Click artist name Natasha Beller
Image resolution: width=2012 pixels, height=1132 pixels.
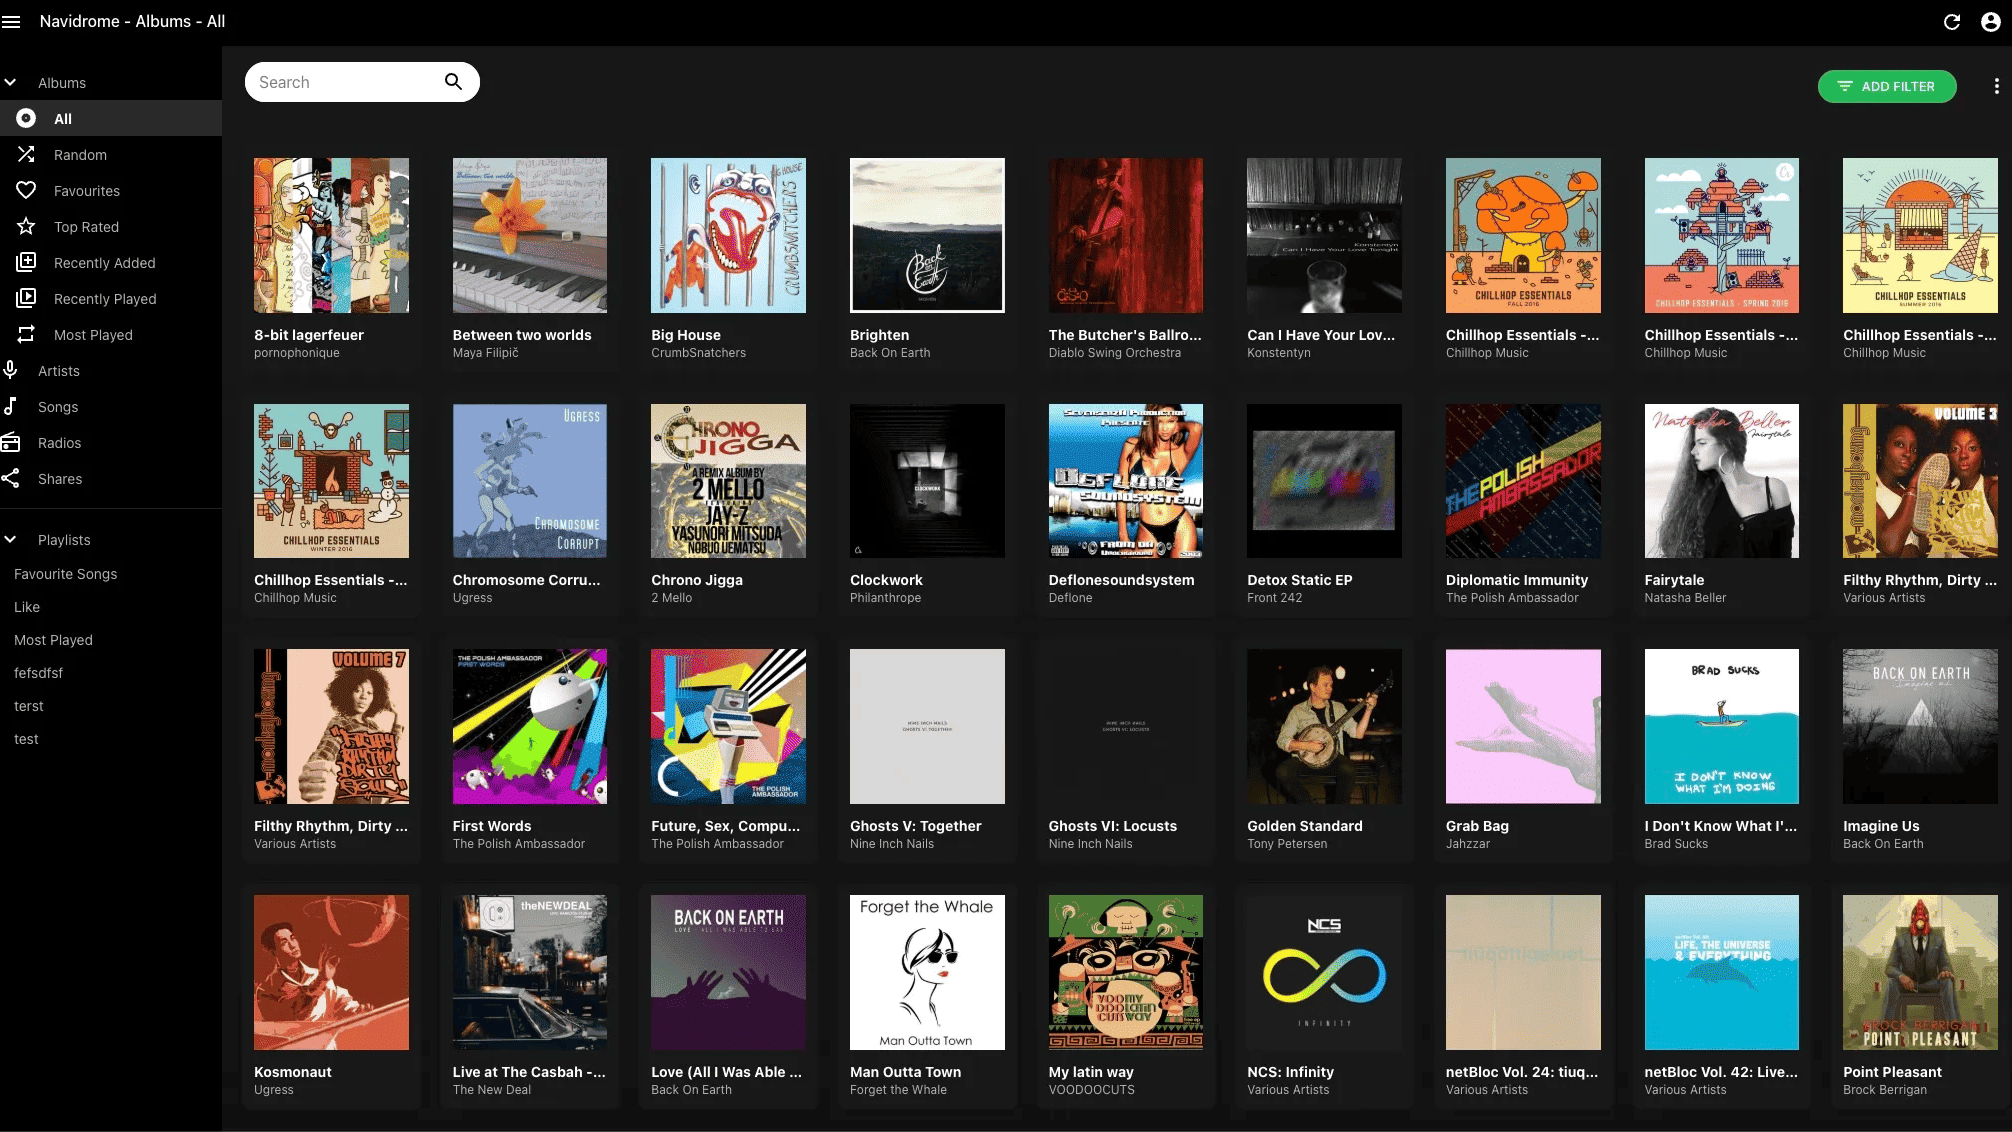pos(1685,598)
